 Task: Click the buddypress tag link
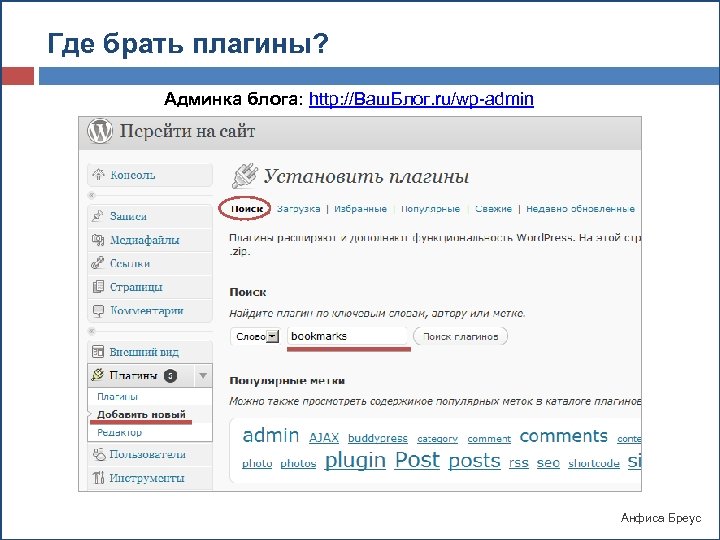[378, 439]
